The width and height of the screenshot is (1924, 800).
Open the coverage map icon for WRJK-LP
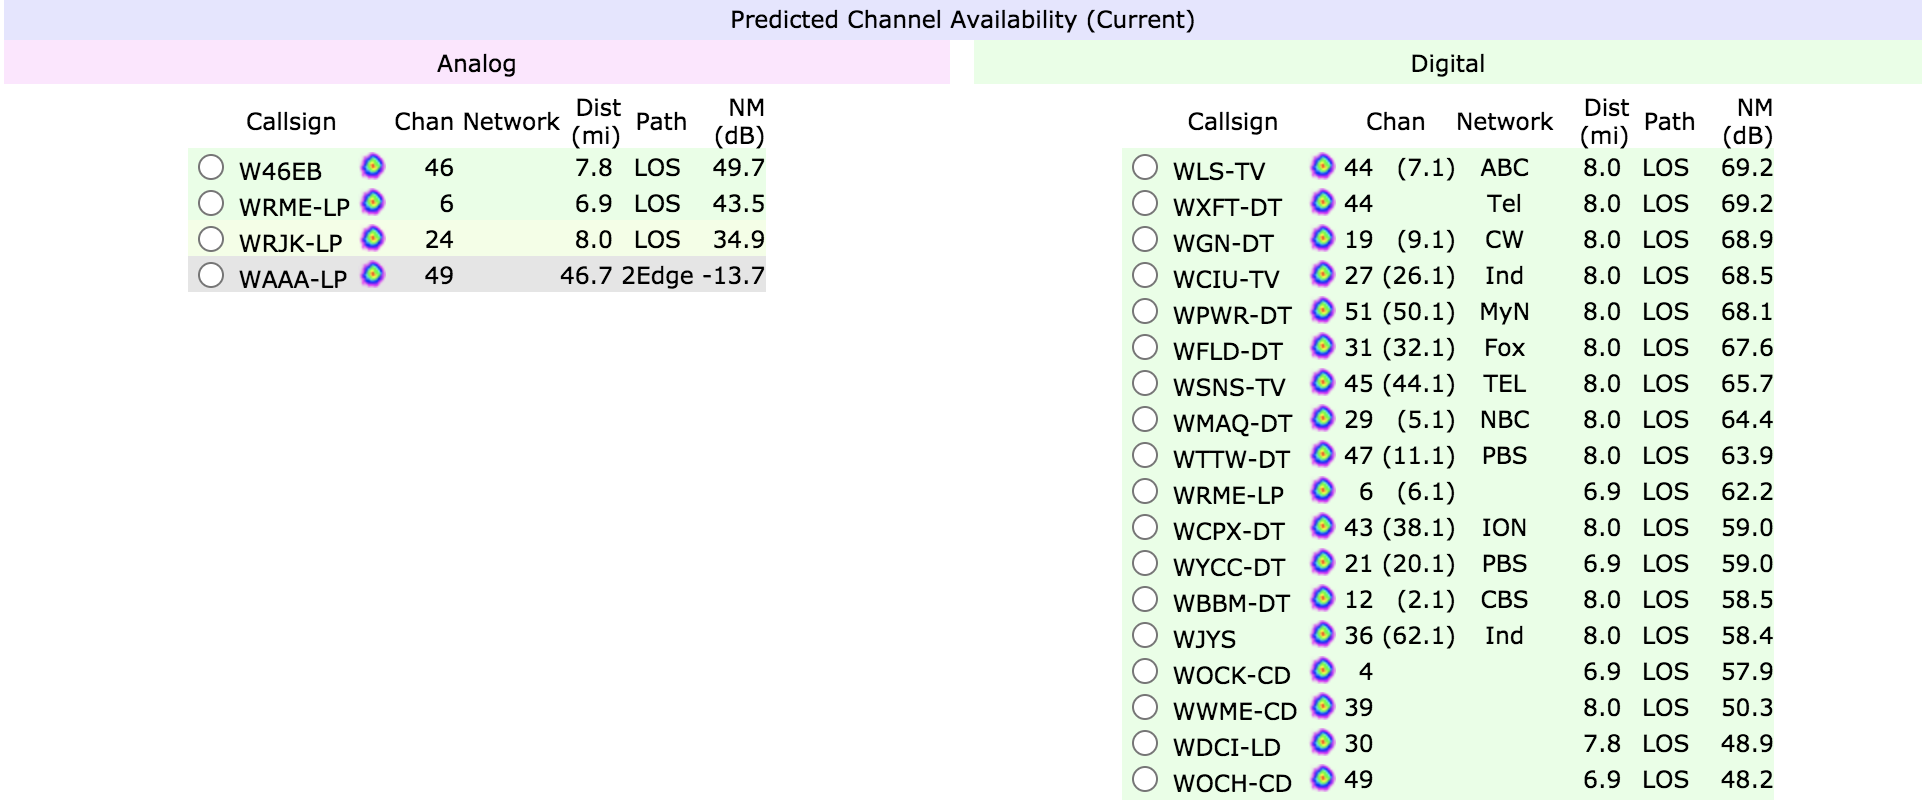point(373,237)
